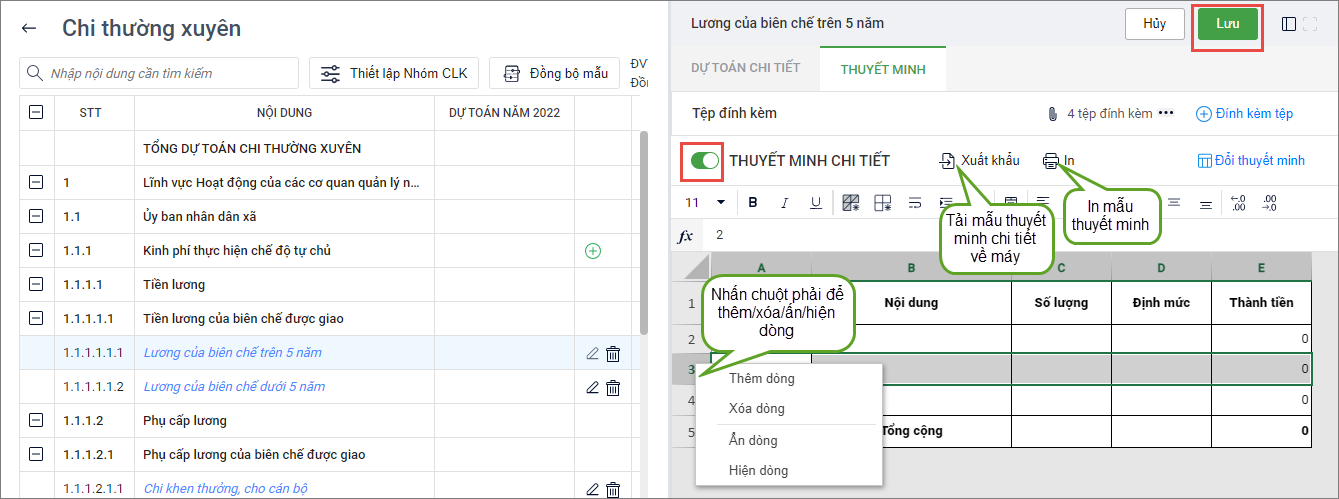
Task: Switch to the DỰ TOÁN CHI TIẾT tab
Action: [x=745, y=68]
